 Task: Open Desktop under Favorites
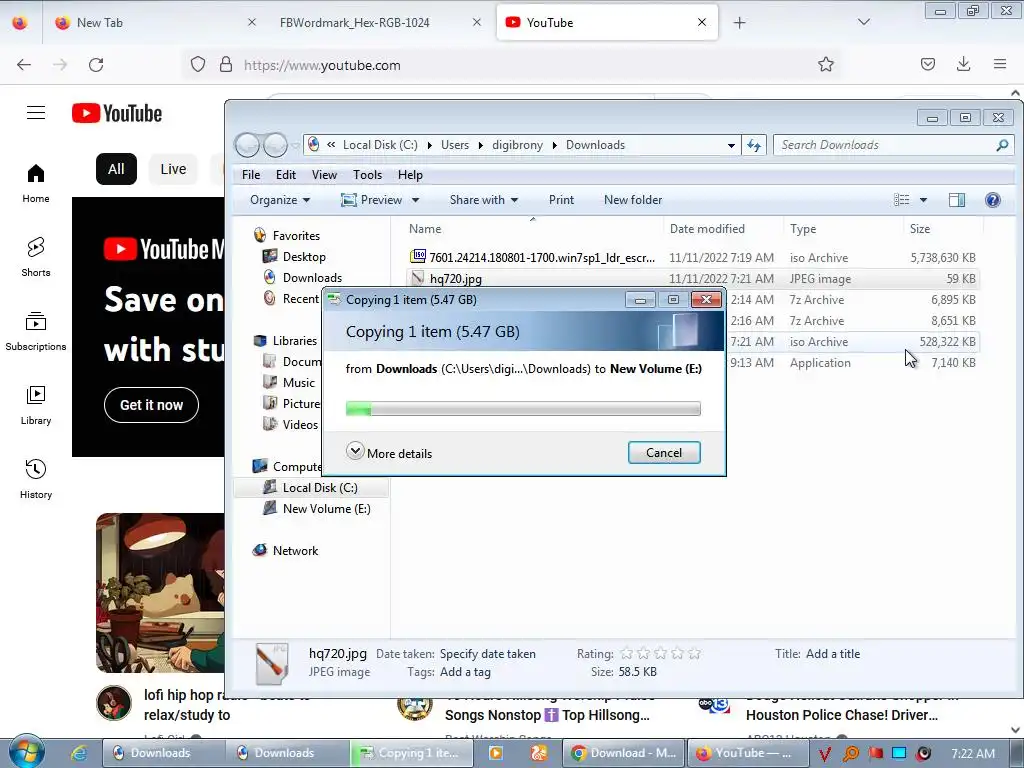click(x=294, y=257)
